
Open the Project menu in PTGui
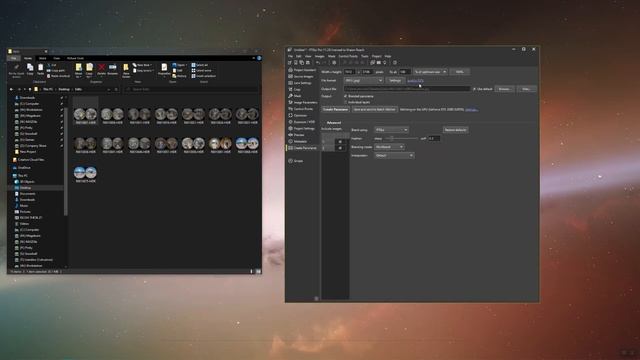pyautogui.click(x=376, y=56)
